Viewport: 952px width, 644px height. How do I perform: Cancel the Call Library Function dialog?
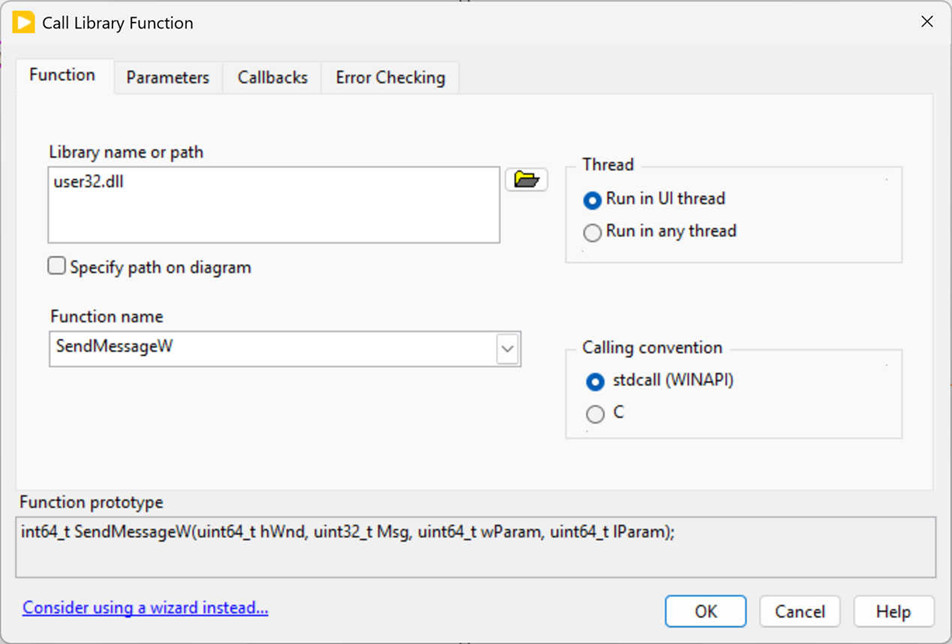pyautogui.click(x=799, y=611)
